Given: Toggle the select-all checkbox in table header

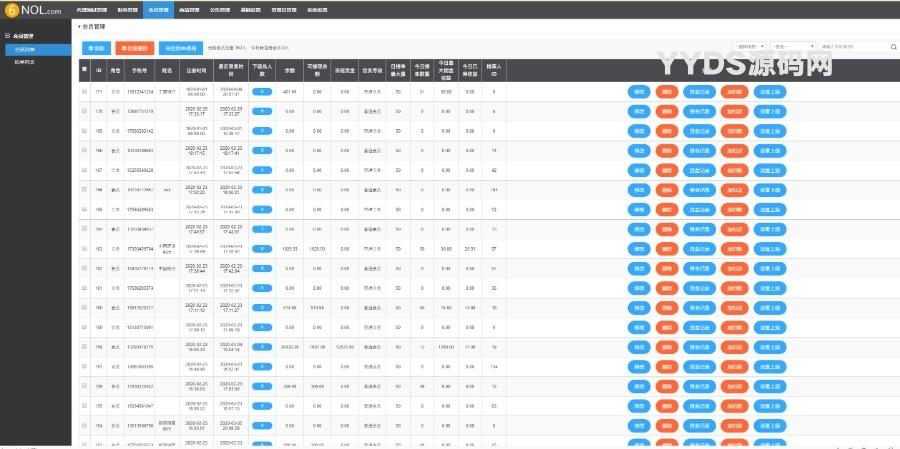Looking at the screenshot, I should pyautogui.click(x=84, y=68).
